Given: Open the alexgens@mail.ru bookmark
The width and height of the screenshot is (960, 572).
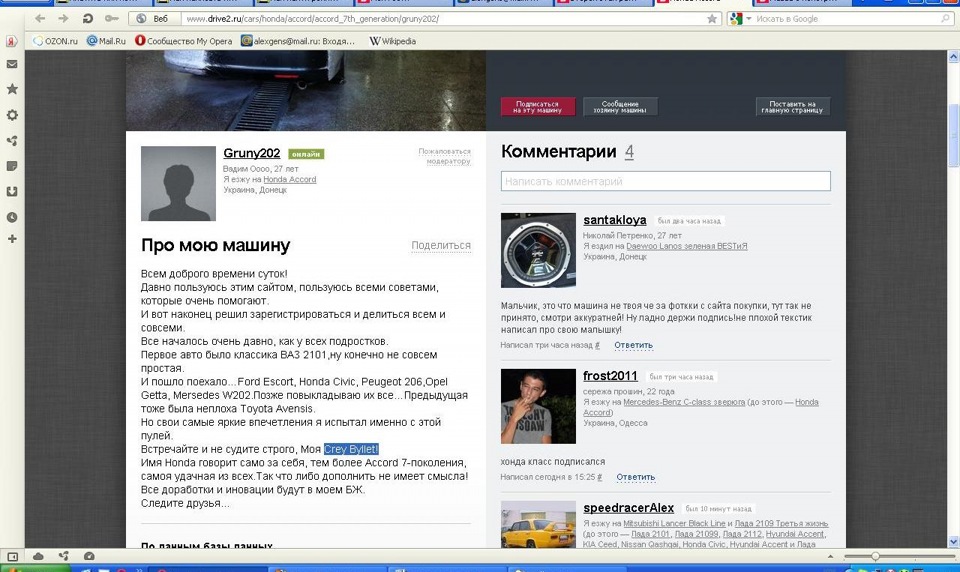Looking at the screenshot, I should [x=298, y=41].
